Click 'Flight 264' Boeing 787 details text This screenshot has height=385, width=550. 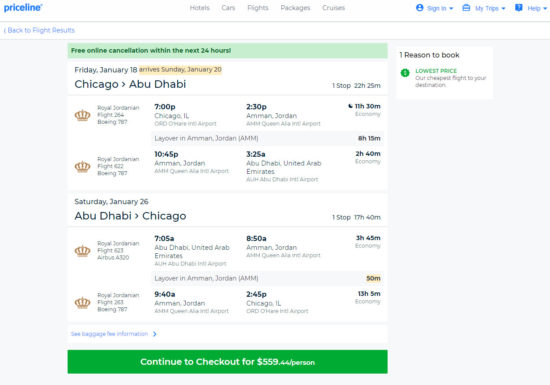118,115
